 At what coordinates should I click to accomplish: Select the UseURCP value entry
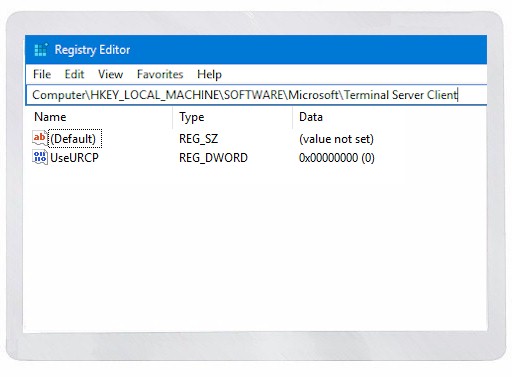[74, 158]
